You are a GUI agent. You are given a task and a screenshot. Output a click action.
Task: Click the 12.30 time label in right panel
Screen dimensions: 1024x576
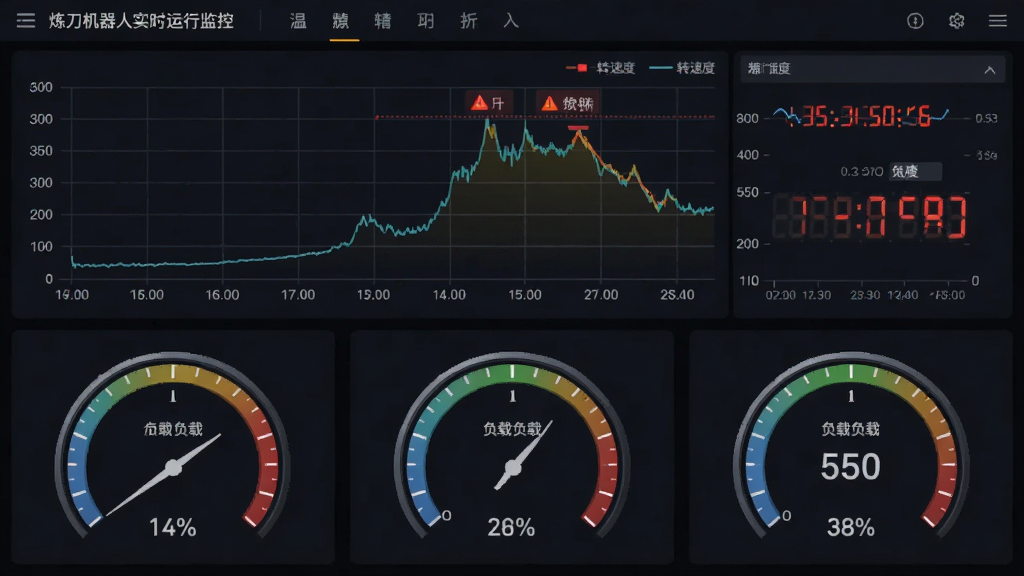(x=816, y=295)
